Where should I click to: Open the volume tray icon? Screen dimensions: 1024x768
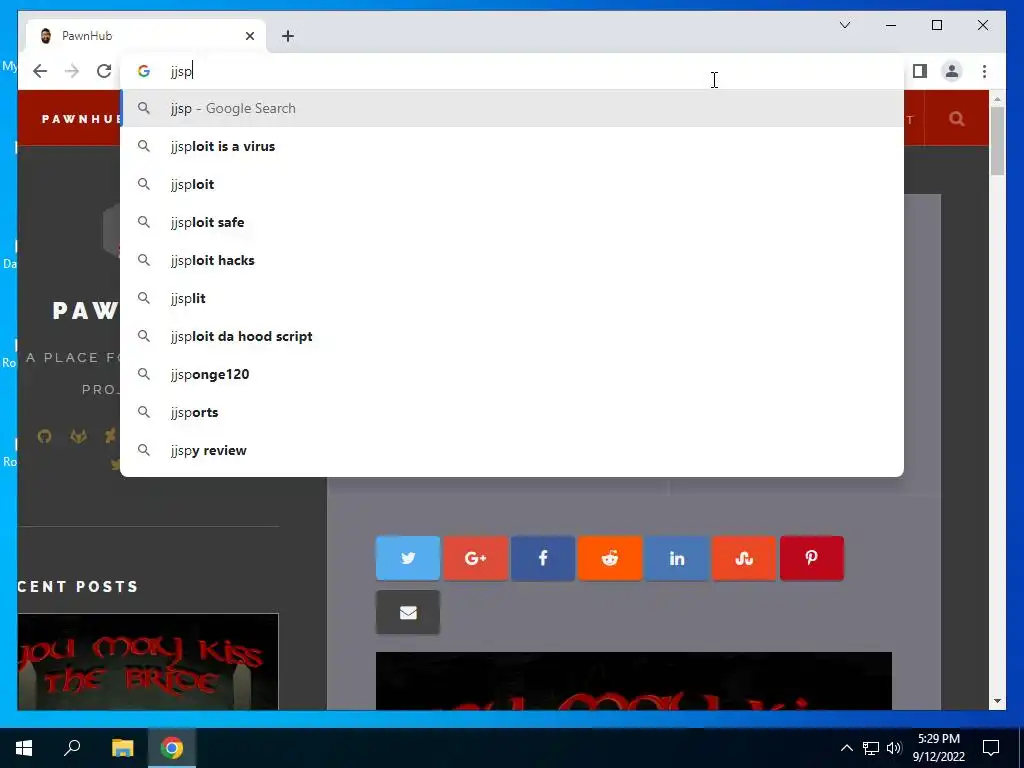(894, 748)
